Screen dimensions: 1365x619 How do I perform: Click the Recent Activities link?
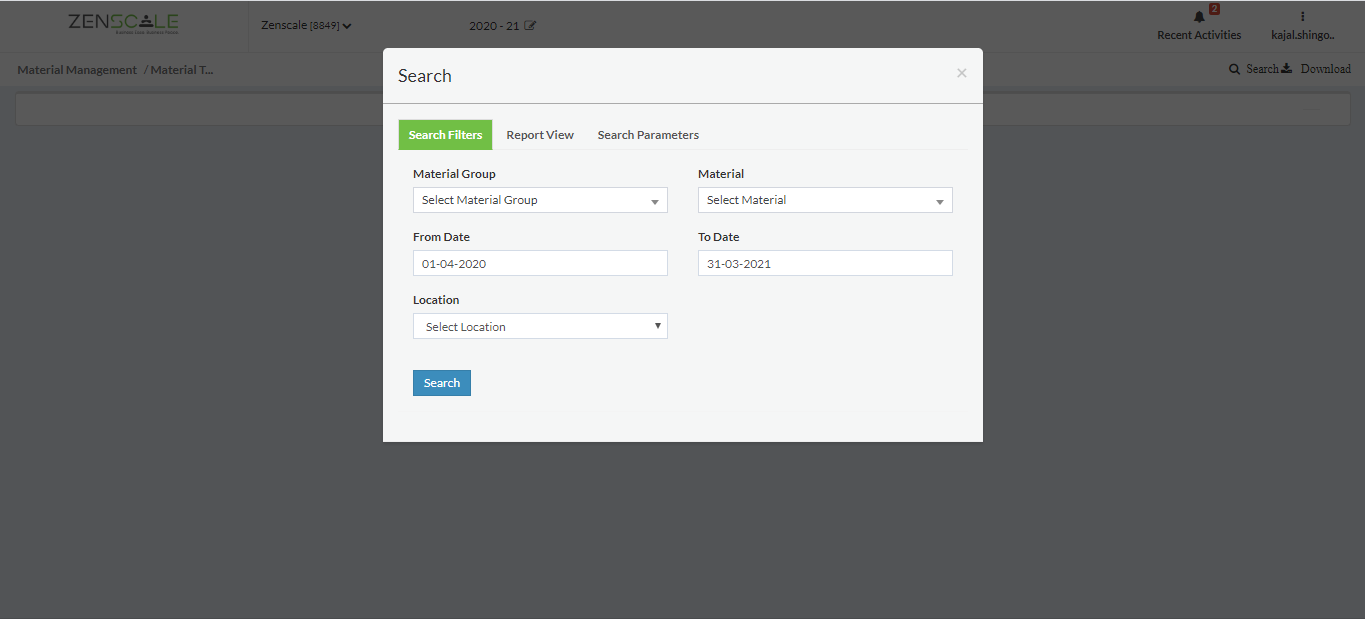pos(1199,35)
